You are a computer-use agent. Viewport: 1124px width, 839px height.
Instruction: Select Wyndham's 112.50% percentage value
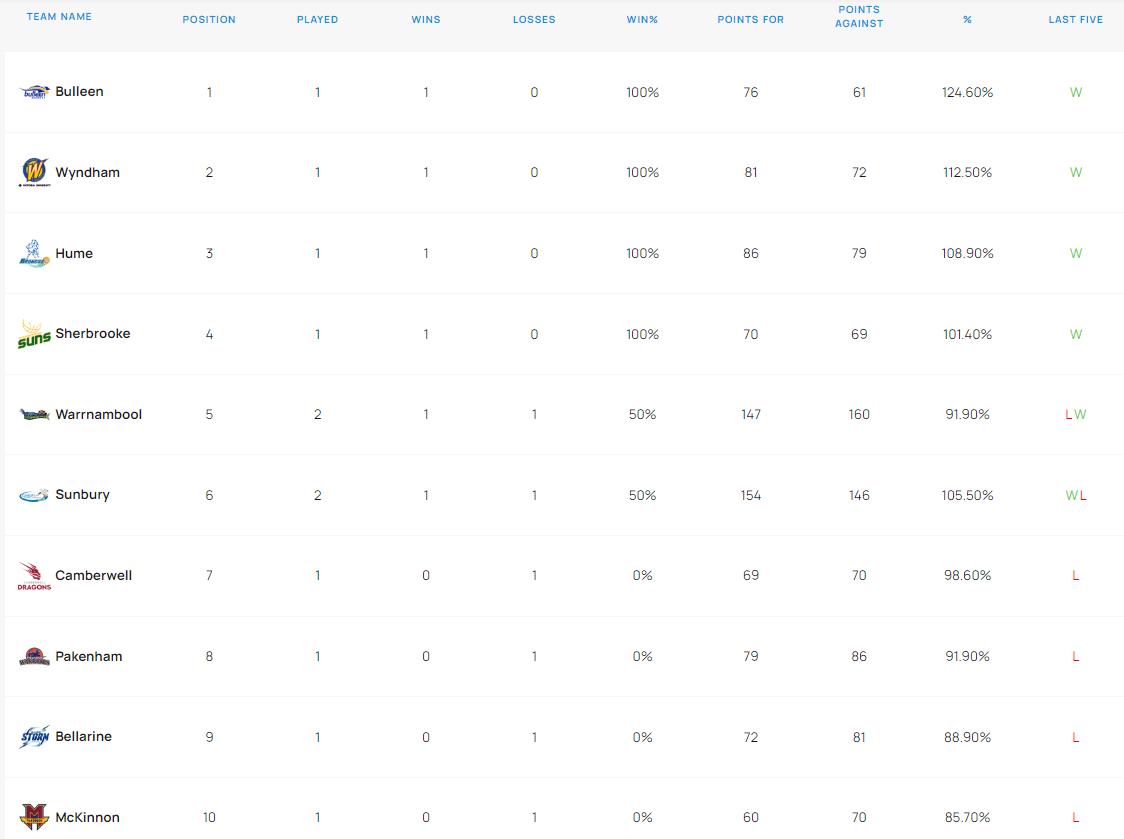click(968, 173)
